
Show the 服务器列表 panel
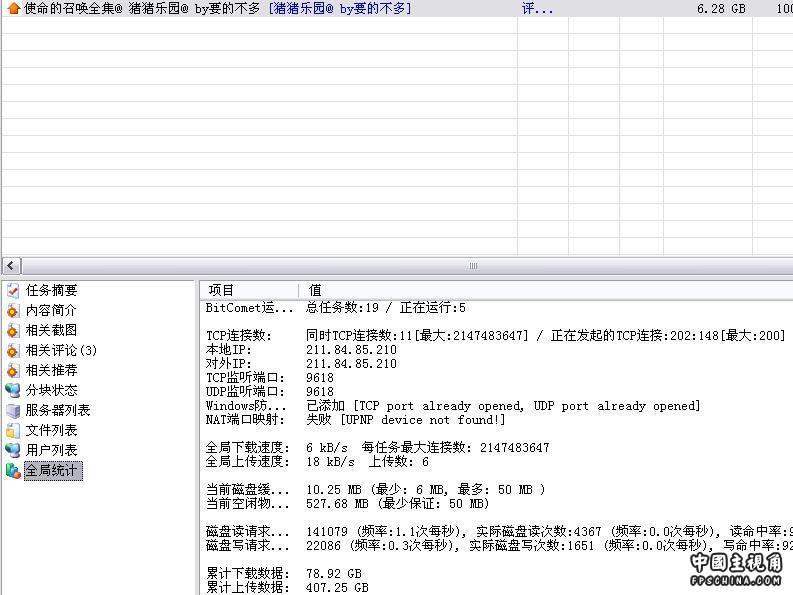pos(58,410)
